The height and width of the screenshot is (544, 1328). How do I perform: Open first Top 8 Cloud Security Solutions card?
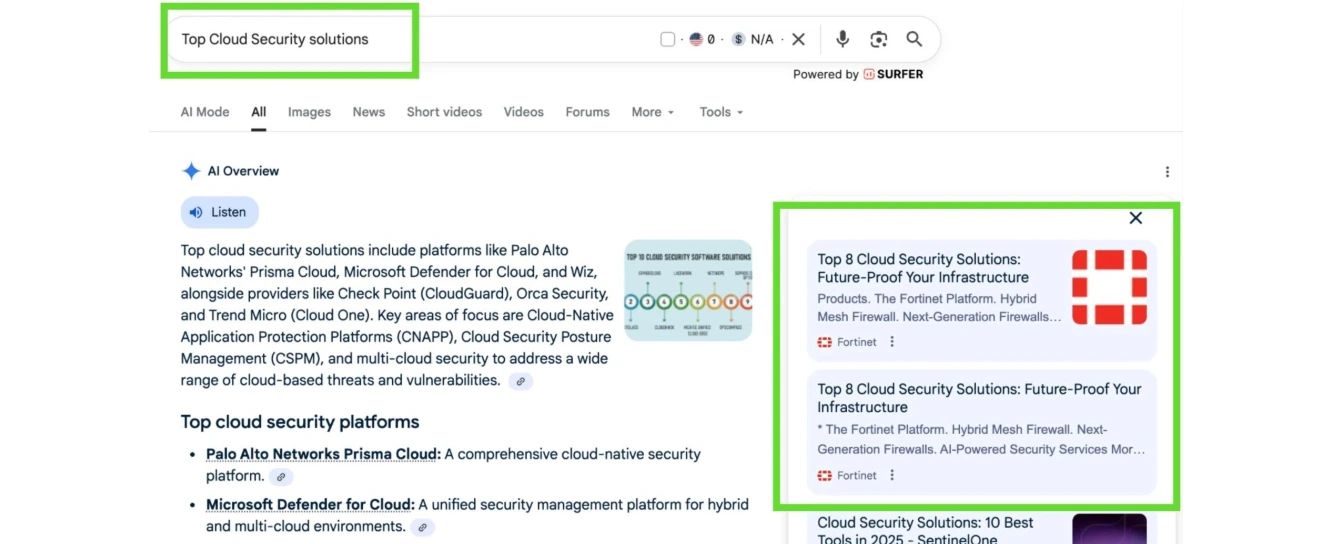pyautogui.click(x=982, y=300)
